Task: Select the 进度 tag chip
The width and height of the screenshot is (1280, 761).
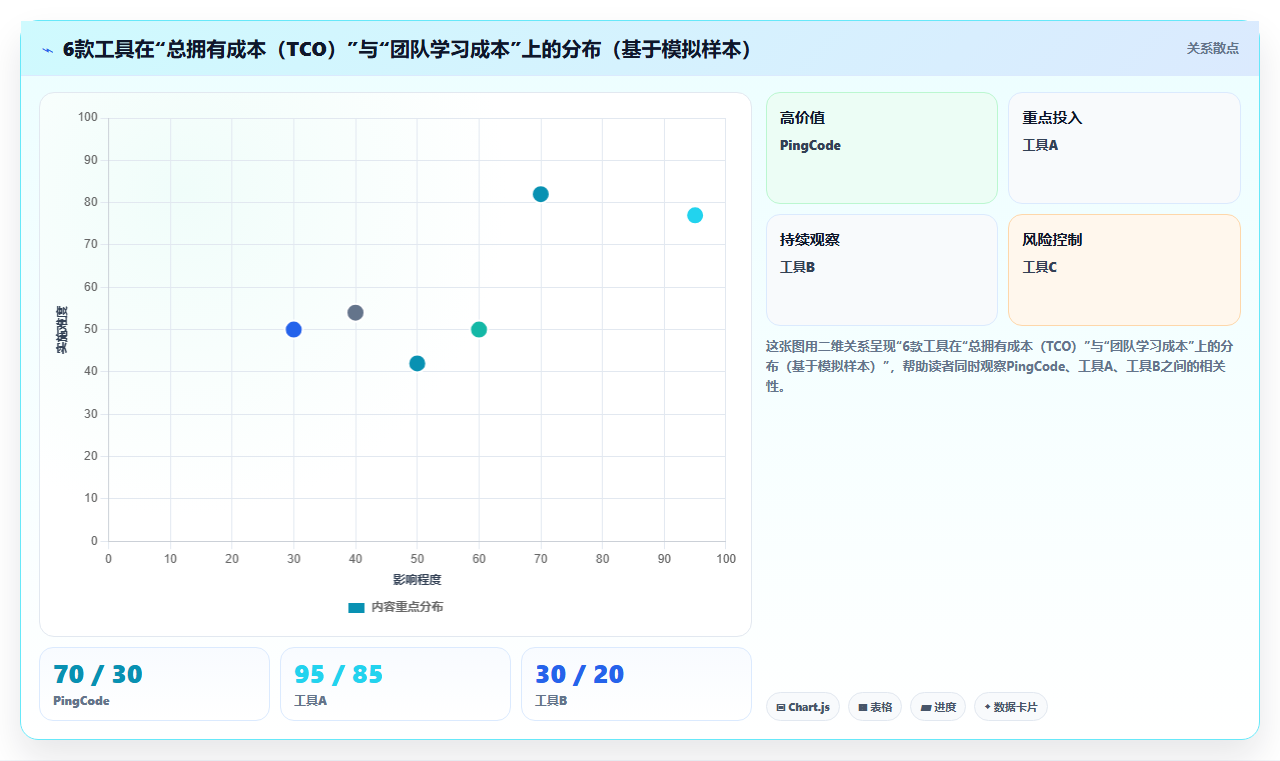Action: pos(938,707)
